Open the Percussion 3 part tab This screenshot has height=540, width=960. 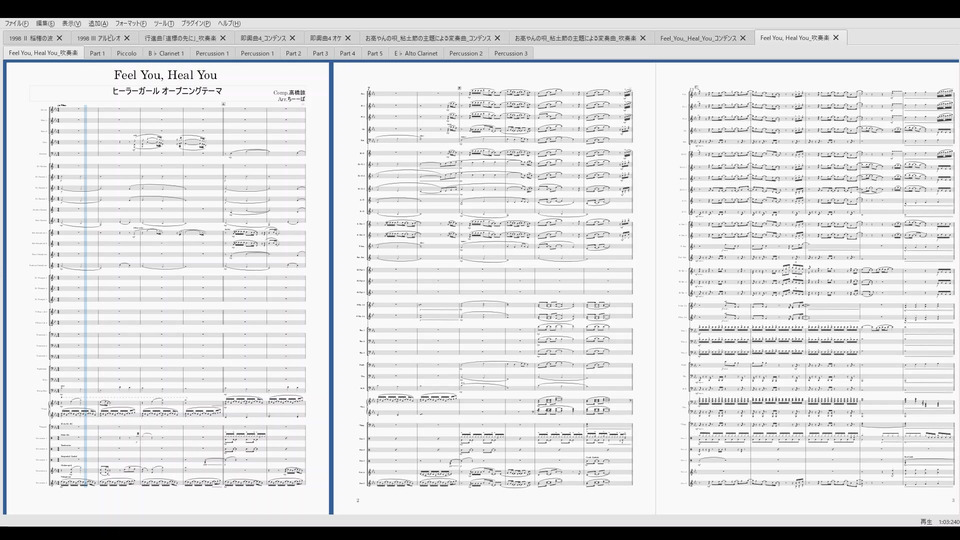(x=511, y=53)
